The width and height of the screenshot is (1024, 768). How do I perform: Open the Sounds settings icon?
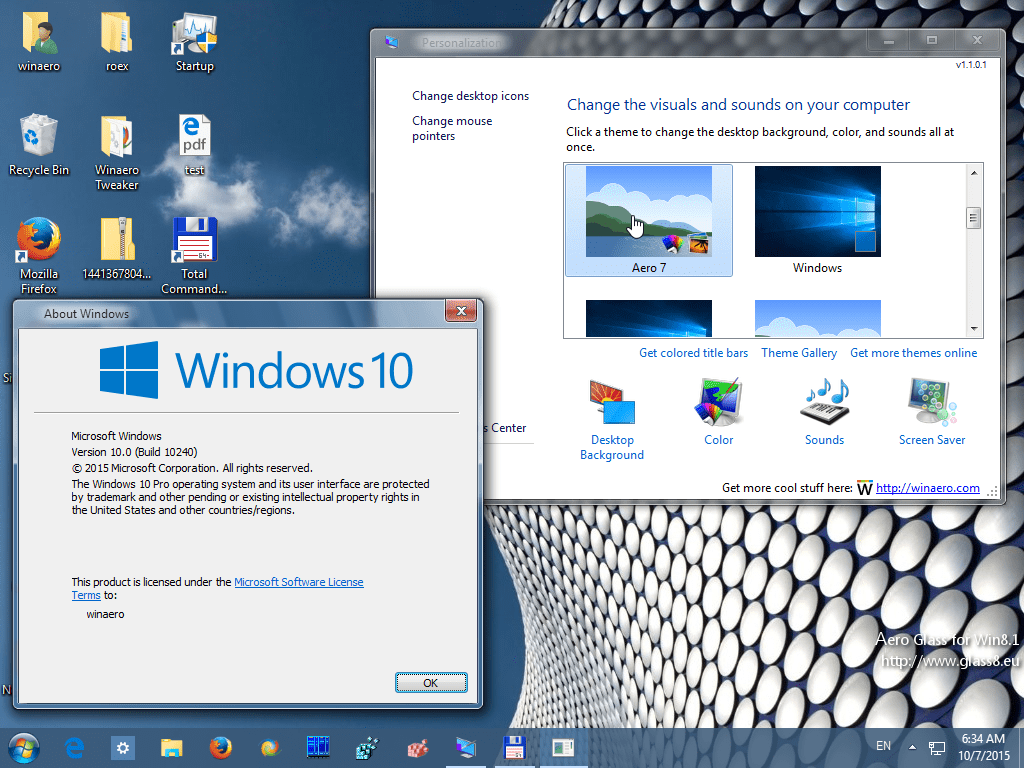coord(824,405)
